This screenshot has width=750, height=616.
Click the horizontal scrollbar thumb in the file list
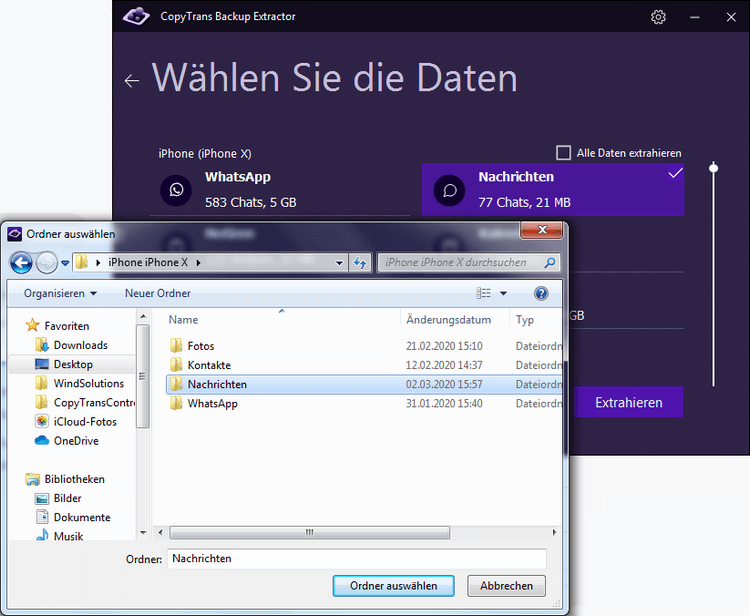(x=309, y=532)
